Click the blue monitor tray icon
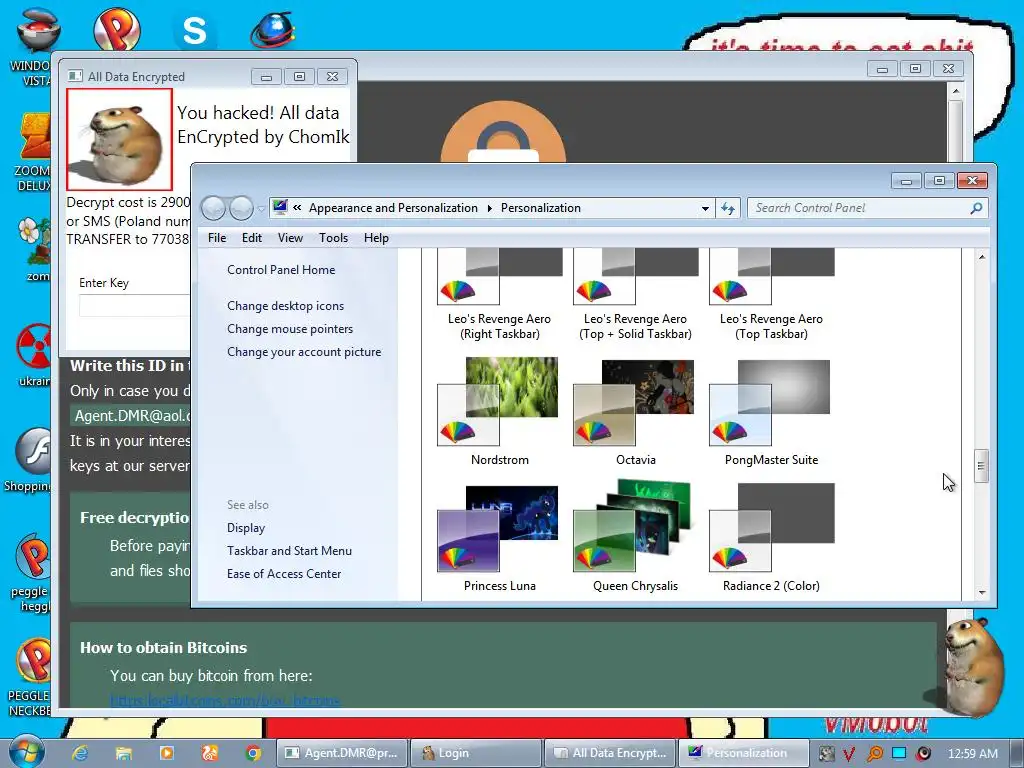Image resolution: width=1024 pixels, height=768 pixels. pyautogui.click(x=899, y=753)
